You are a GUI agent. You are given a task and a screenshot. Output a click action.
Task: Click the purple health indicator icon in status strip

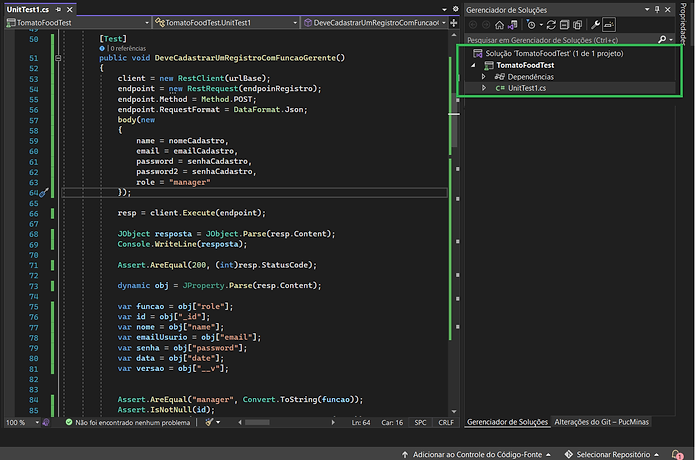pyautogui.click(x=46, y=422)
